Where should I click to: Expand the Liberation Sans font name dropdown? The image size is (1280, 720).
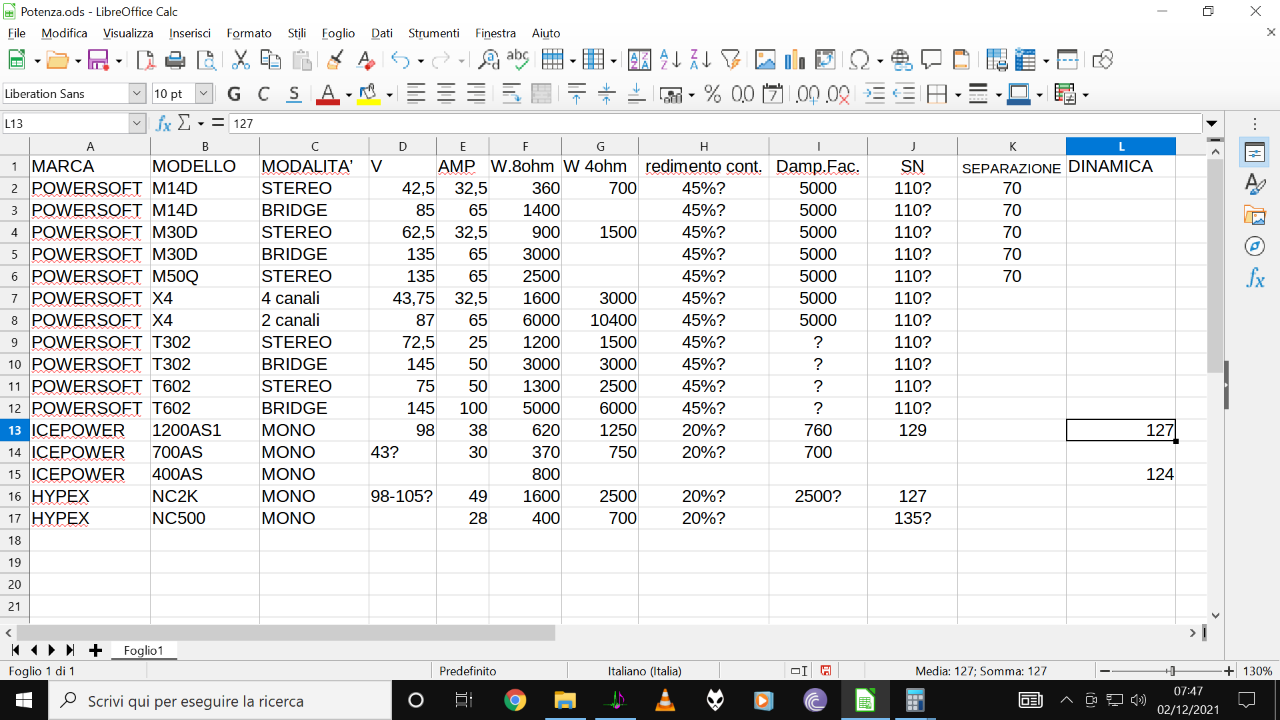coord(137,94)
